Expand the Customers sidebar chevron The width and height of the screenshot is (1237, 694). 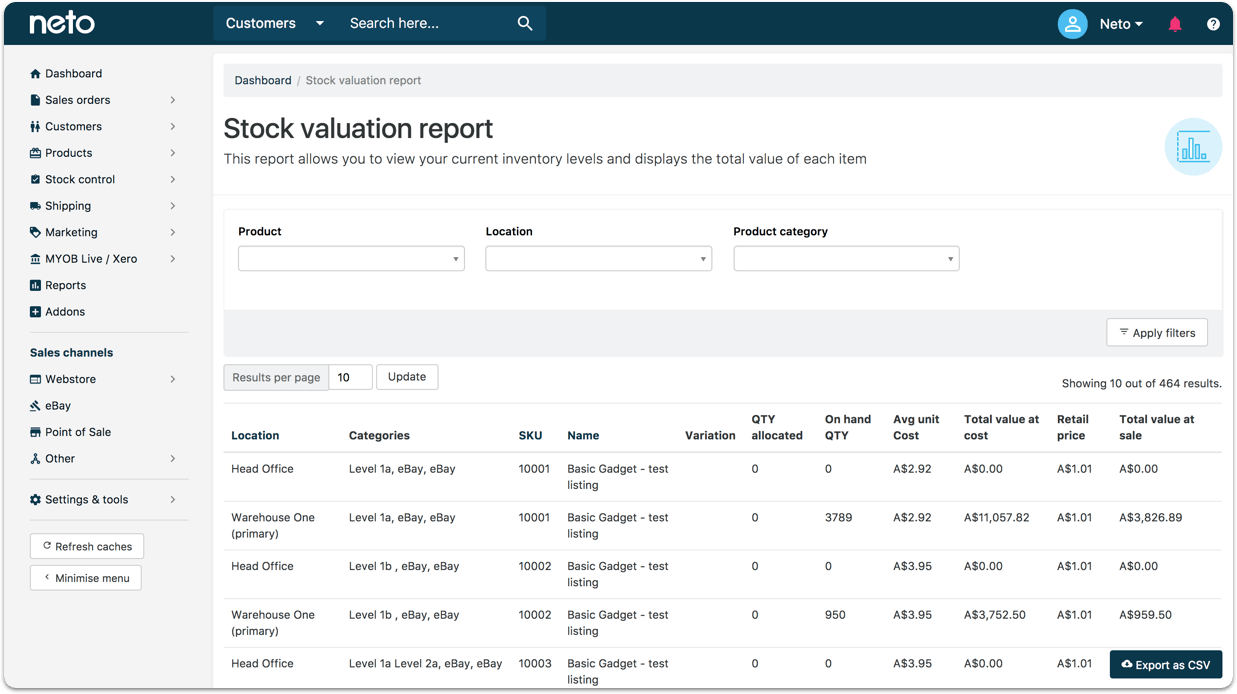click(173, 127)
